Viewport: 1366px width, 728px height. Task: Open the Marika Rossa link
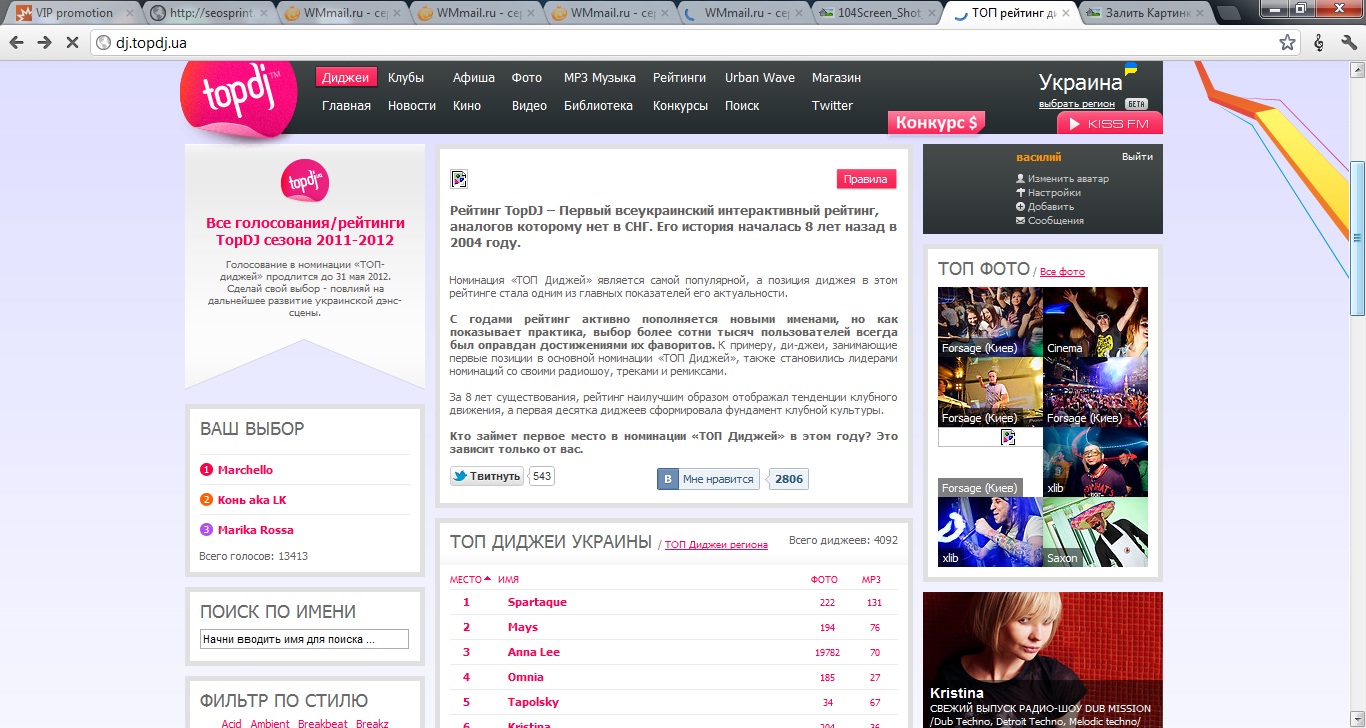coord(256,530)
